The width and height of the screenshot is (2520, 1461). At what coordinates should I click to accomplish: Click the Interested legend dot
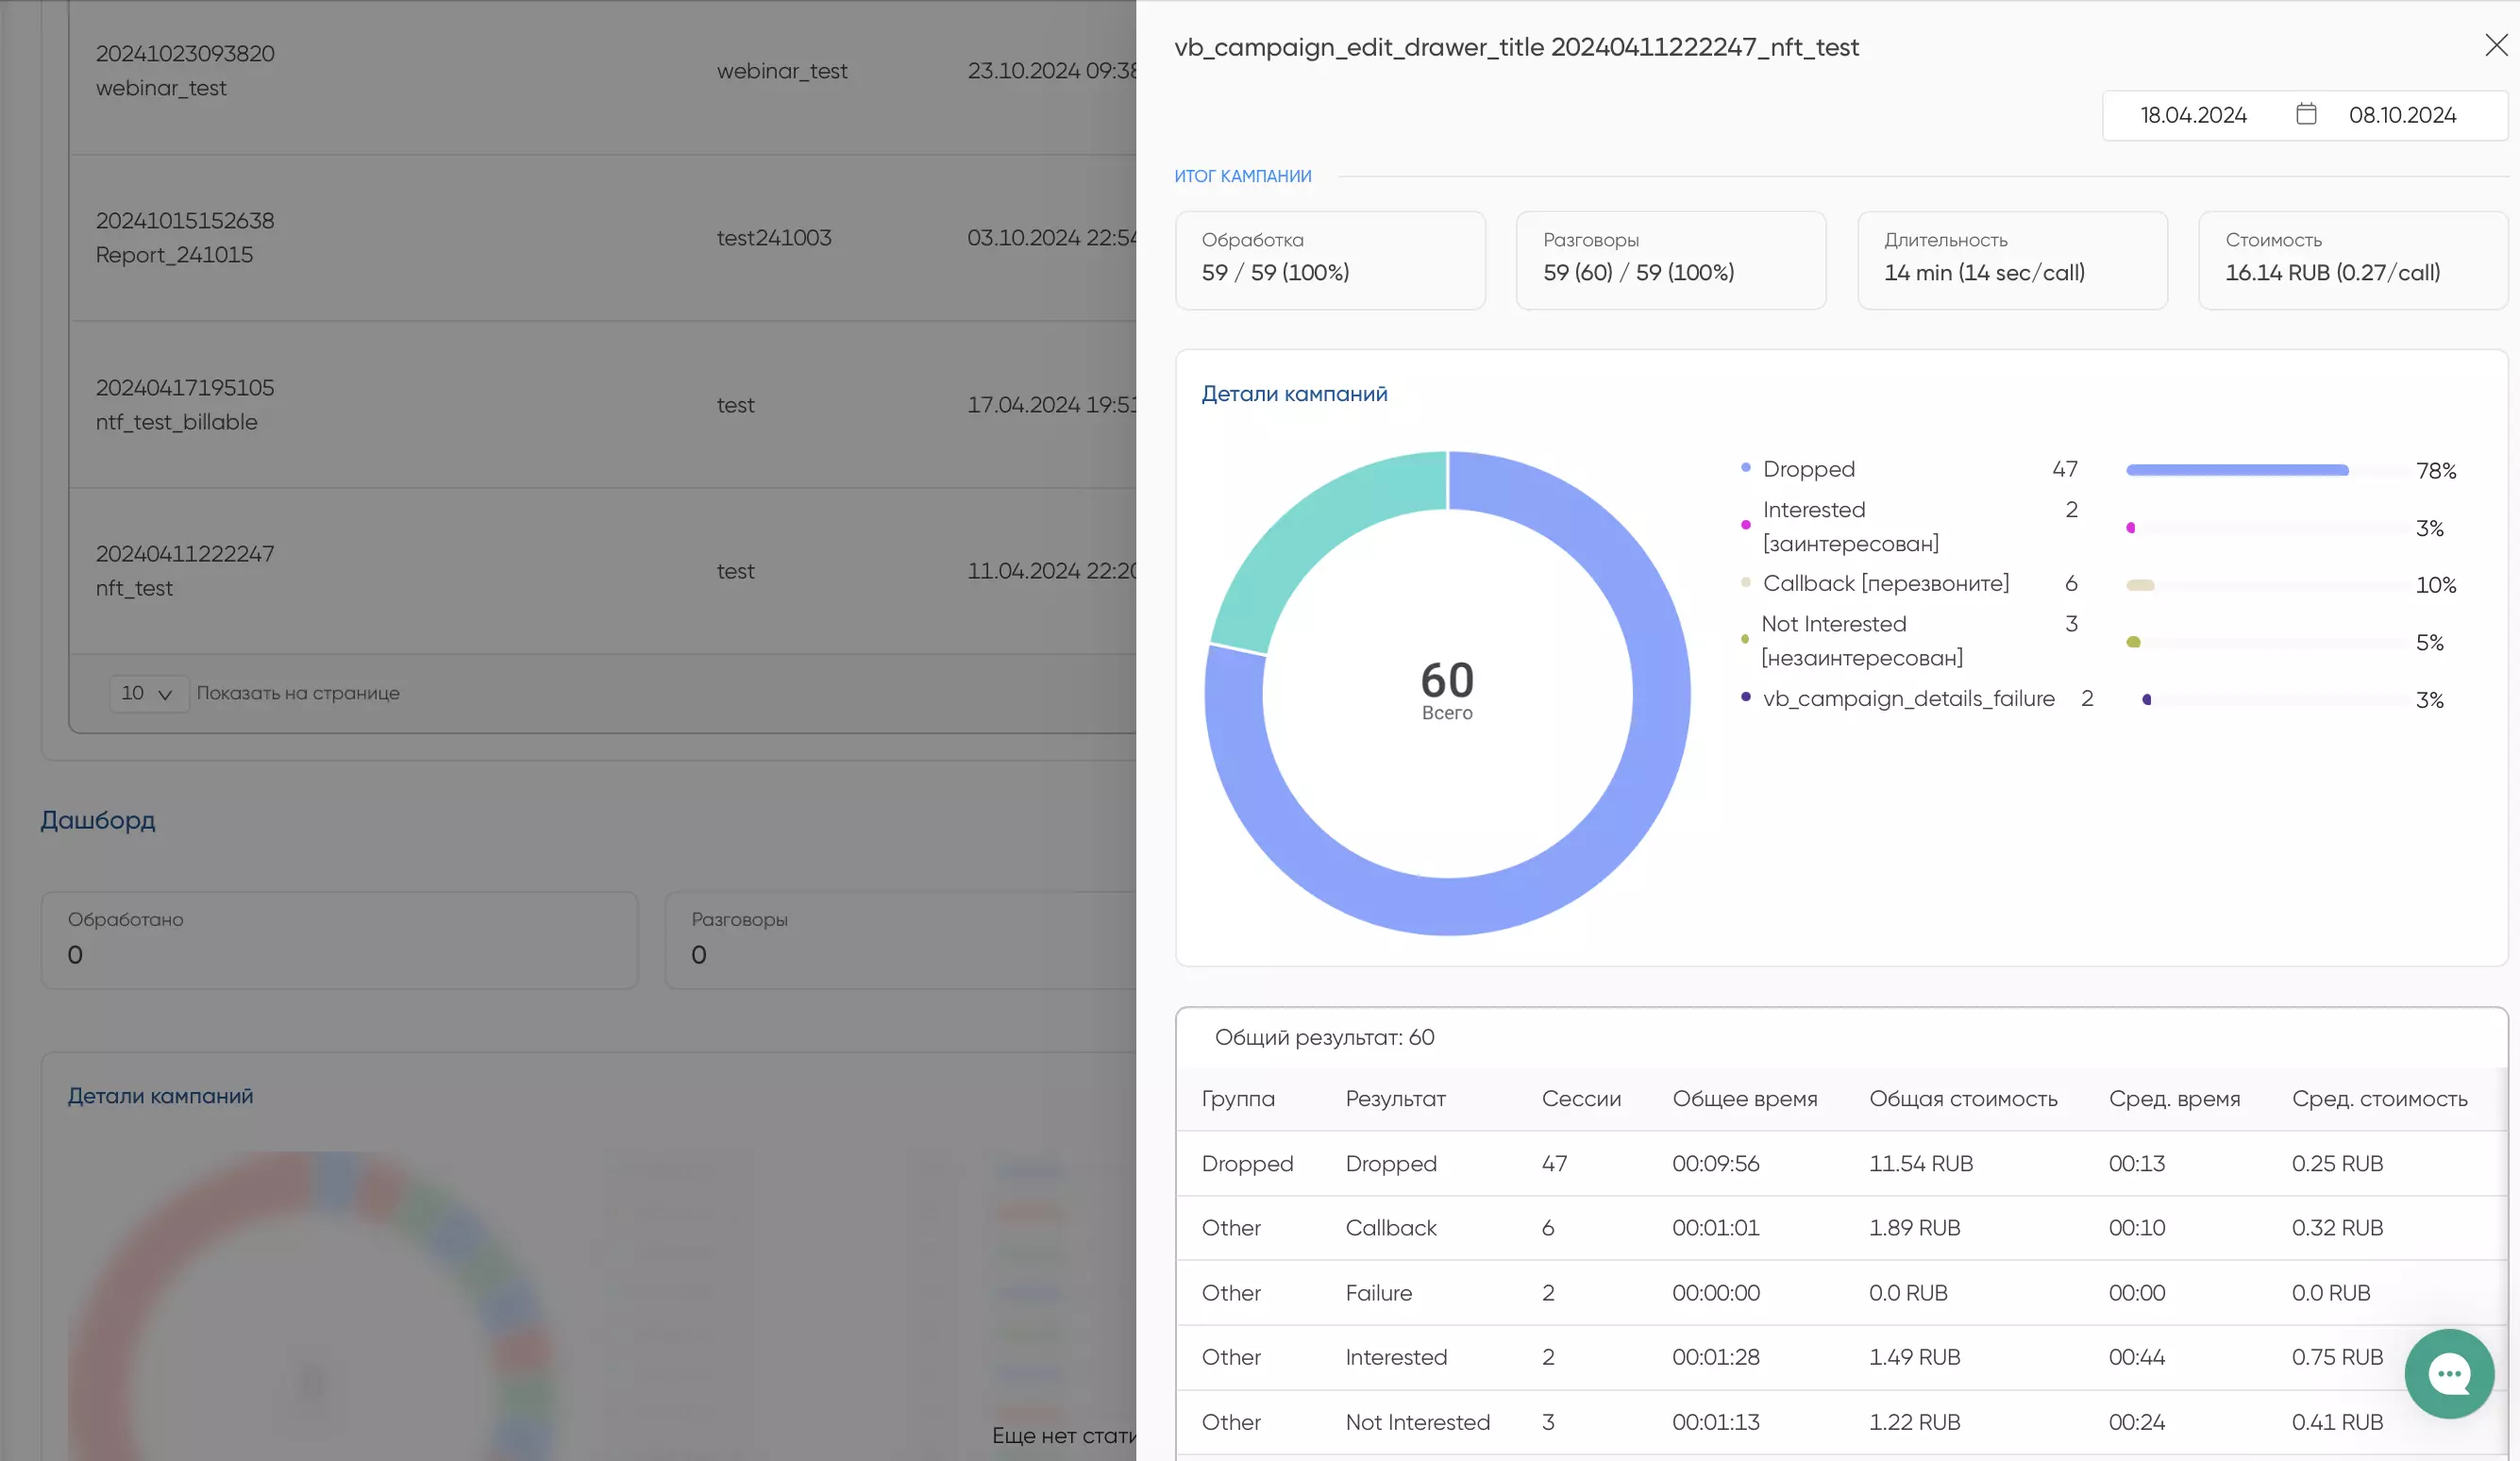(1745, 525)
